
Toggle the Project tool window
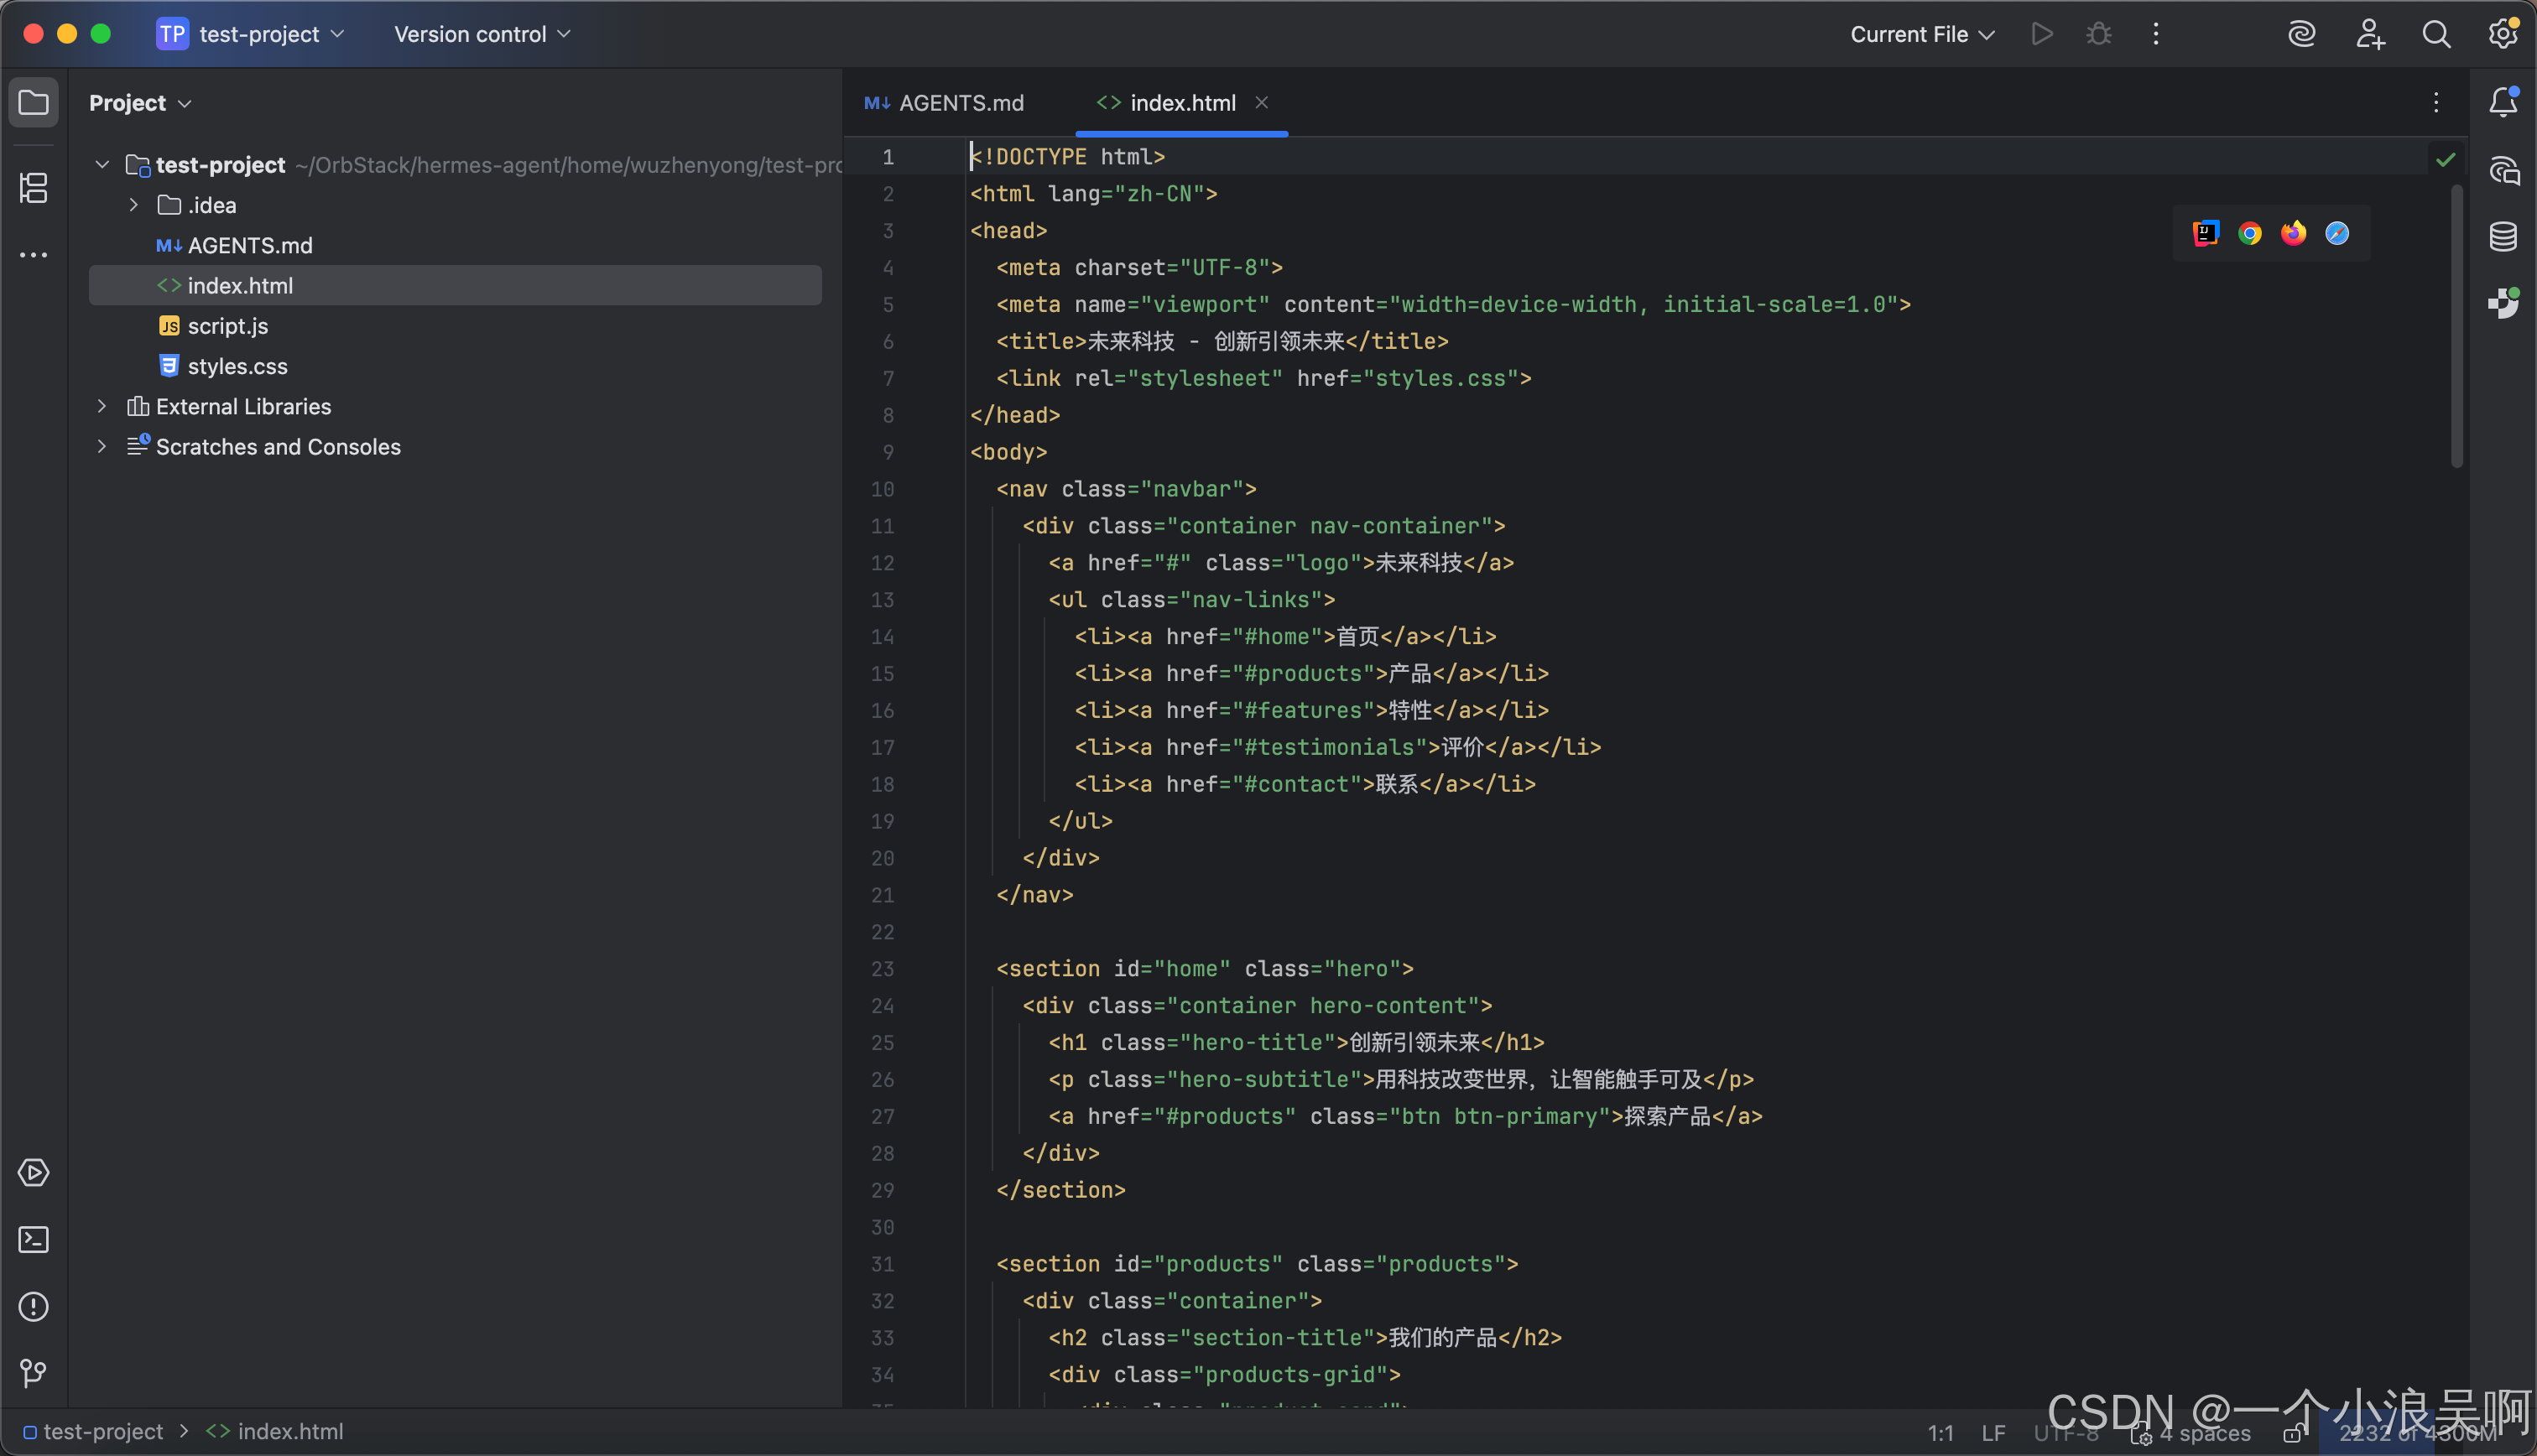[x=33, y=102]
